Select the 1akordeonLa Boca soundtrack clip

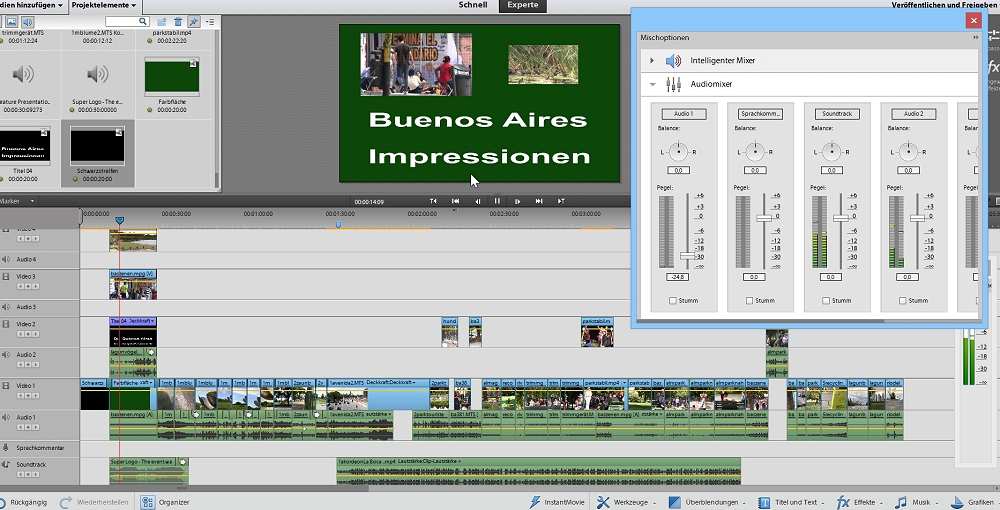(x=538, y=470)
